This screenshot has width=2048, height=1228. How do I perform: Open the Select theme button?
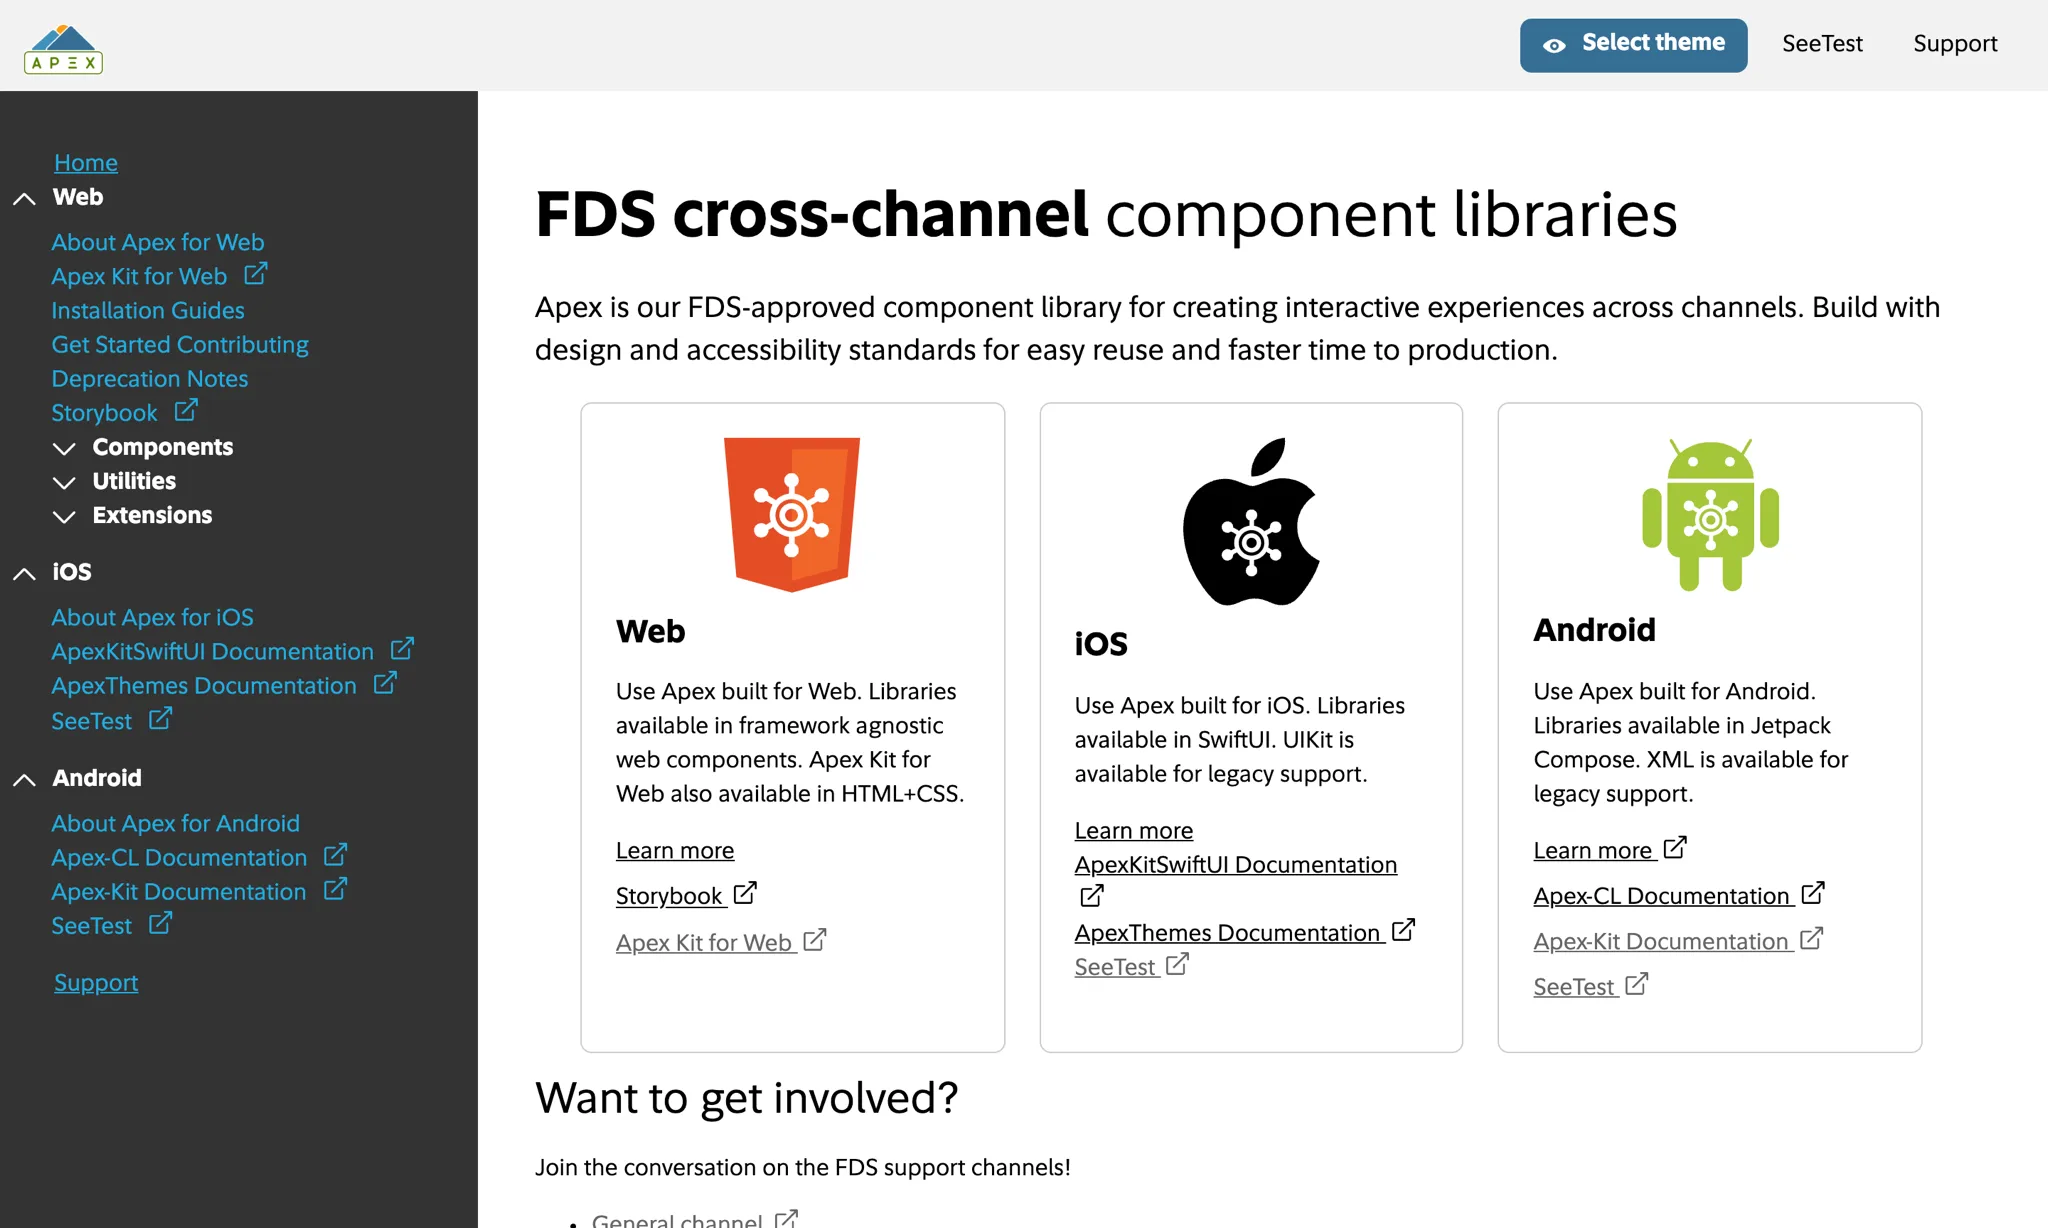tap(1633, 44)
